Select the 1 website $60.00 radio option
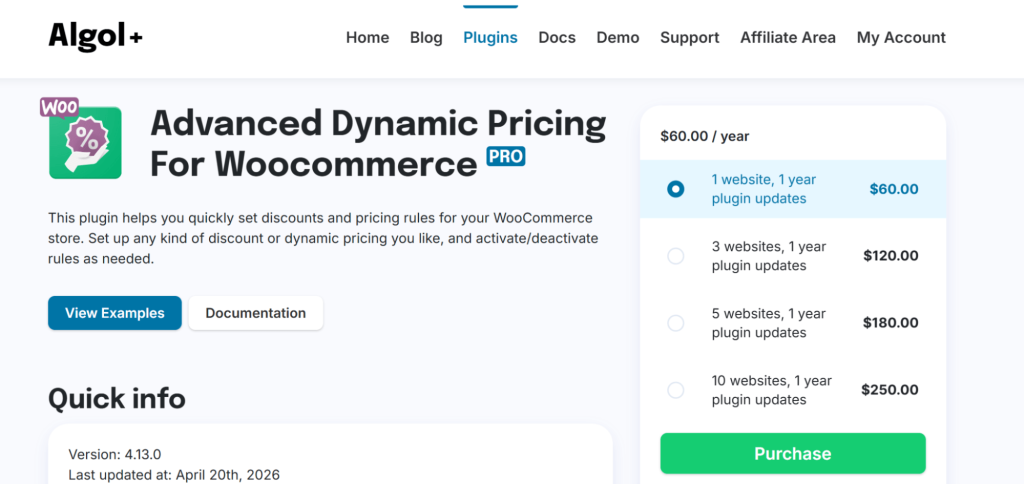 pyautogui.click(x=675, y=189)
